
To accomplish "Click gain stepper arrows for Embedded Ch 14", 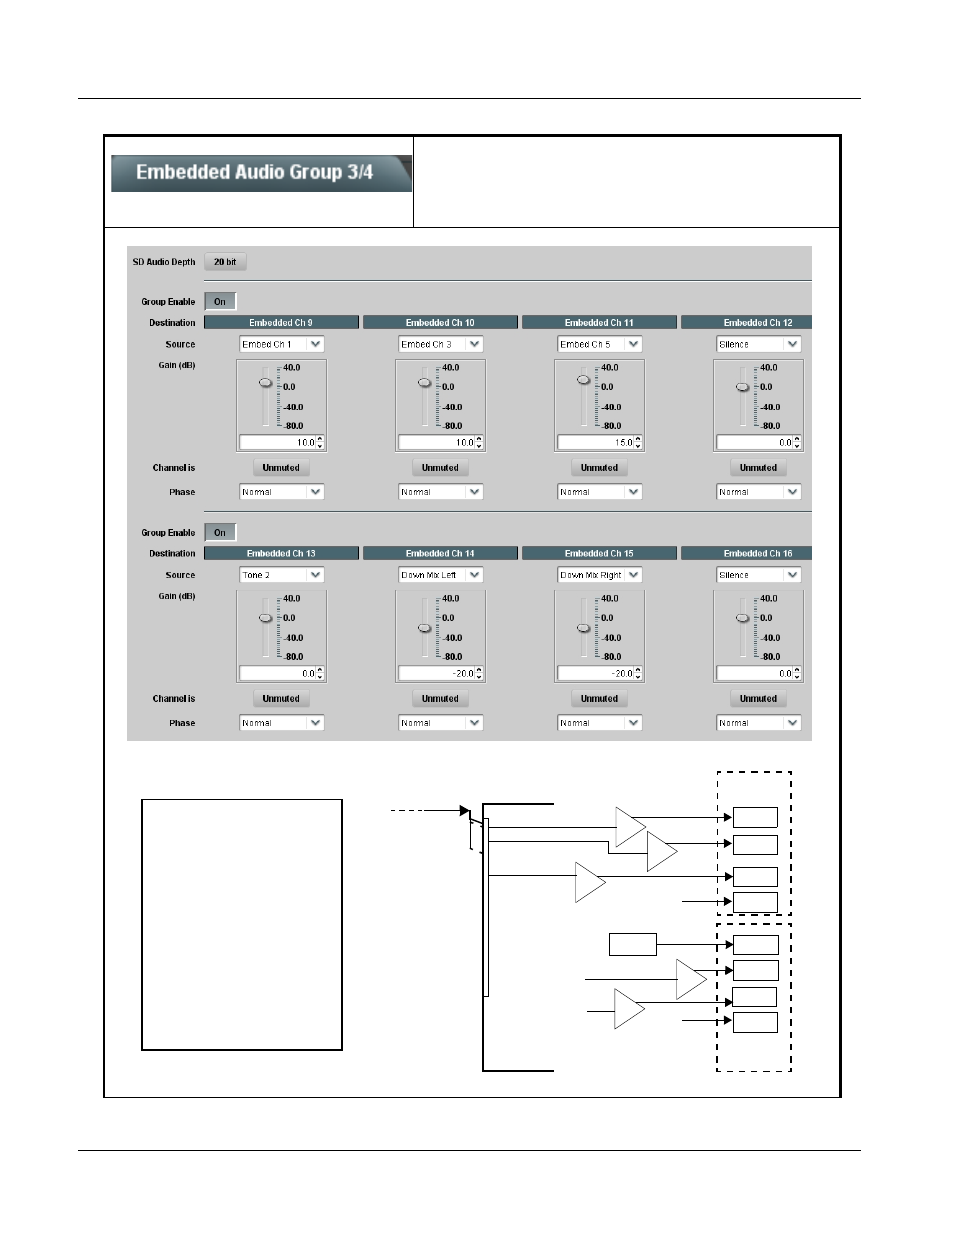I will click(x=479, y=673).
